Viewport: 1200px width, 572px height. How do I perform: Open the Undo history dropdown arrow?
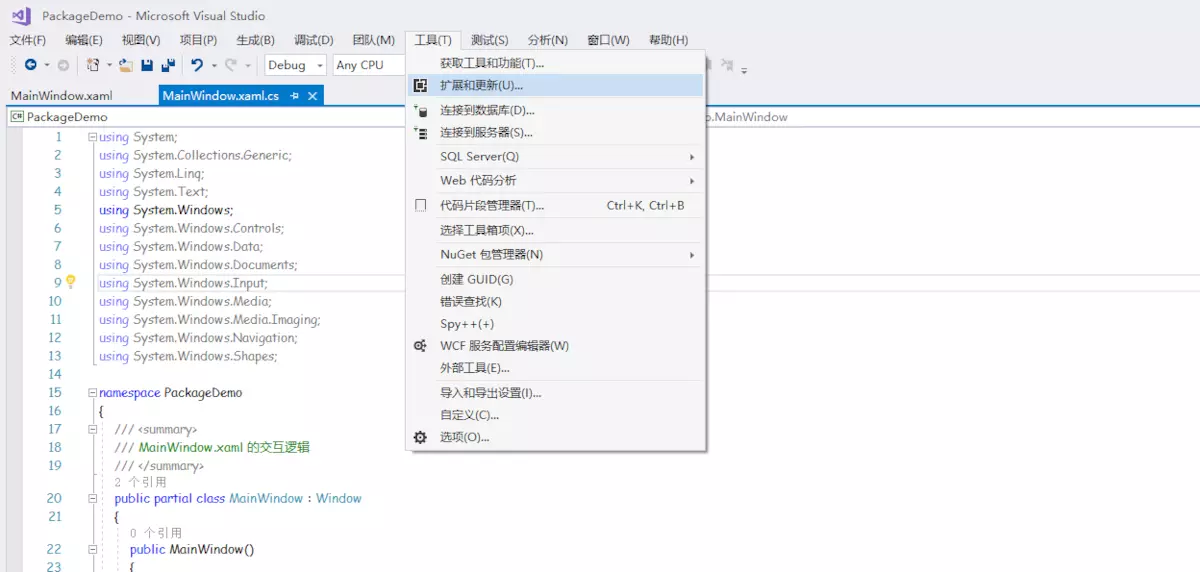pos(213,65)
